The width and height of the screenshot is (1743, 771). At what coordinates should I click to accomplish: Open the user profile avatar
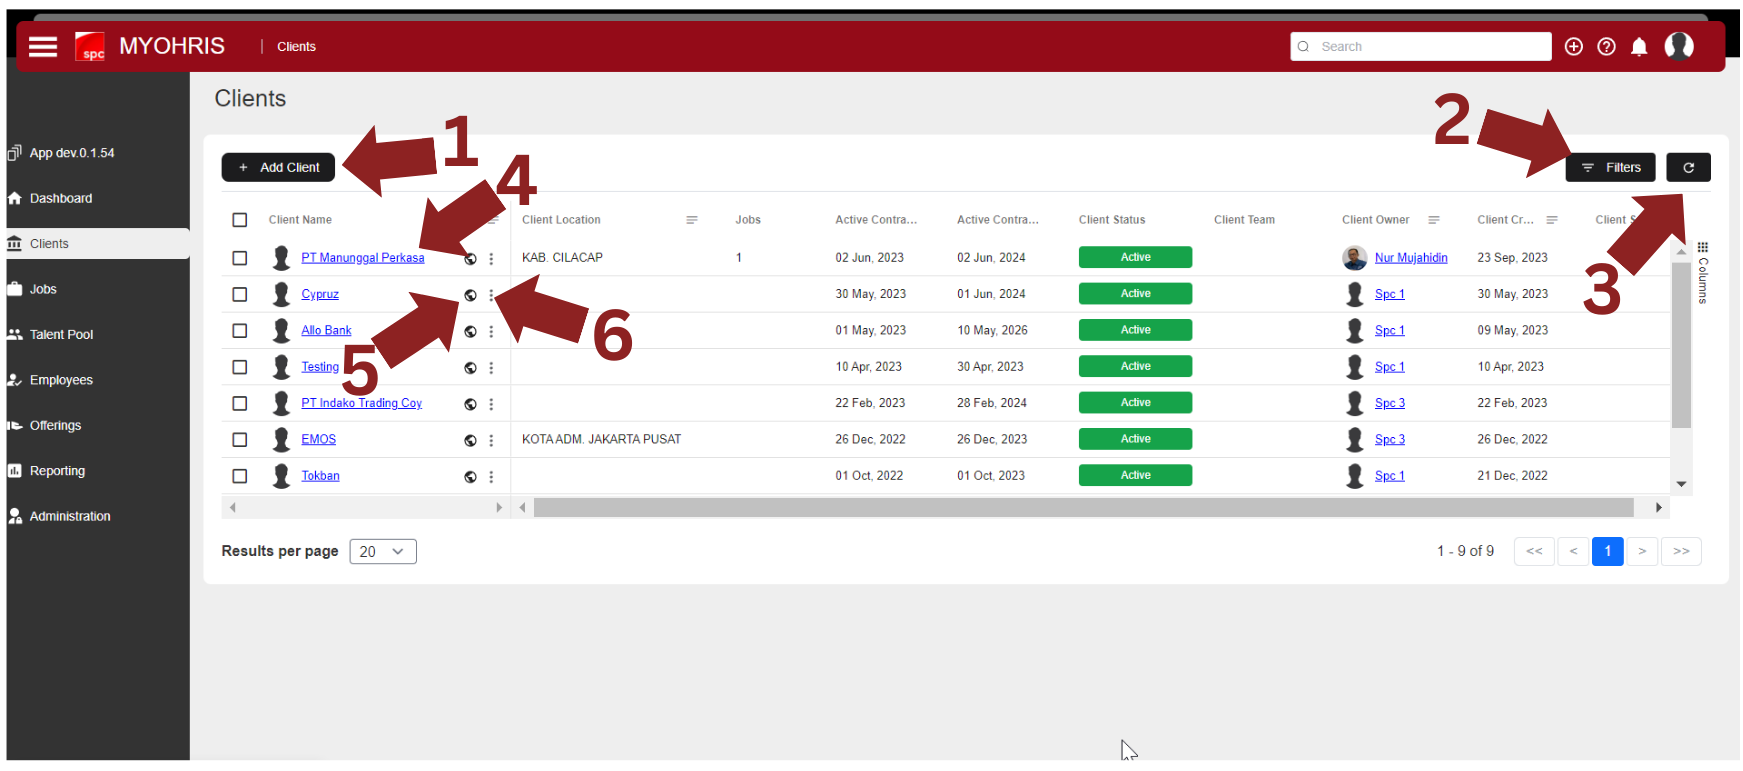tap(1679, 46)
